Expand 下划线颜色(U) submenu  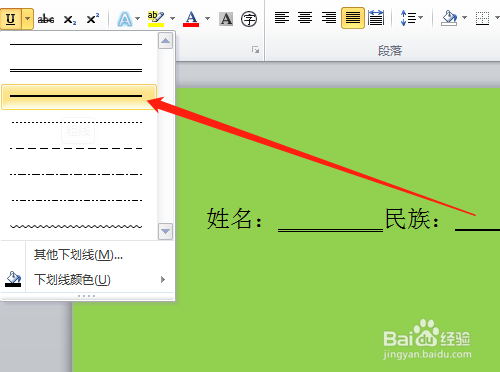88,279
